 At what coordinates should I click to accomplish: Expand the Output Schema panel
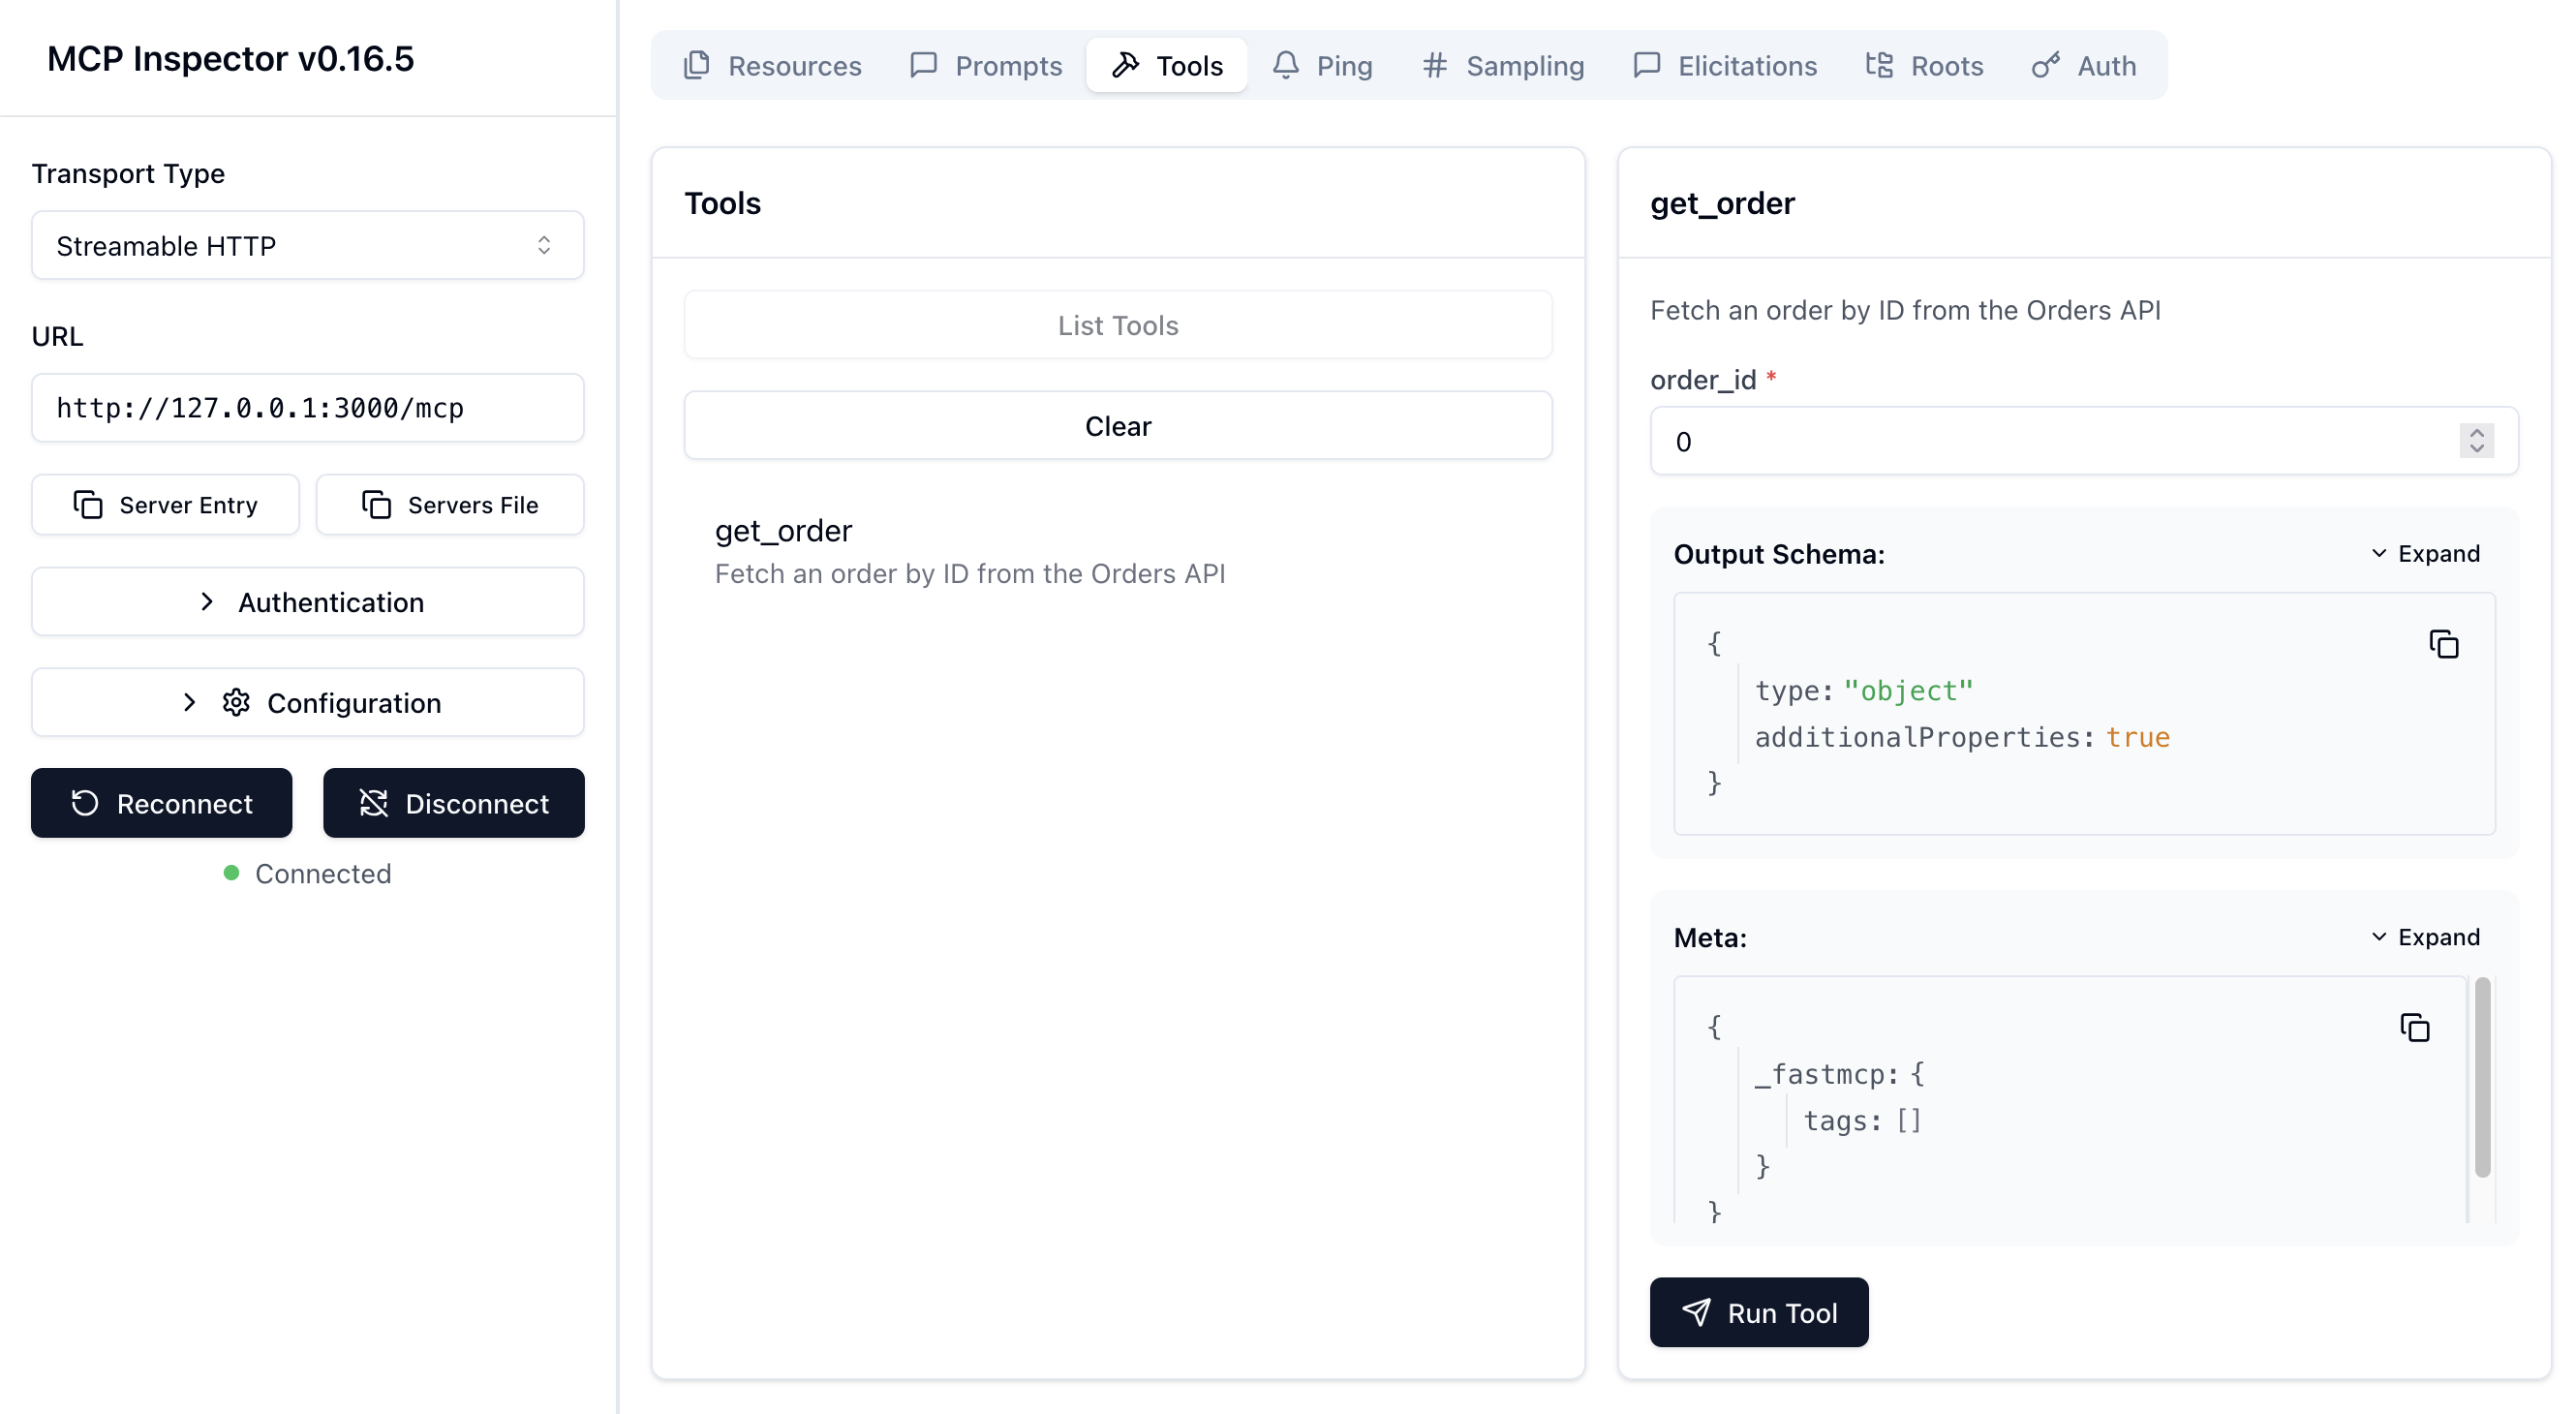(2425, 553)
